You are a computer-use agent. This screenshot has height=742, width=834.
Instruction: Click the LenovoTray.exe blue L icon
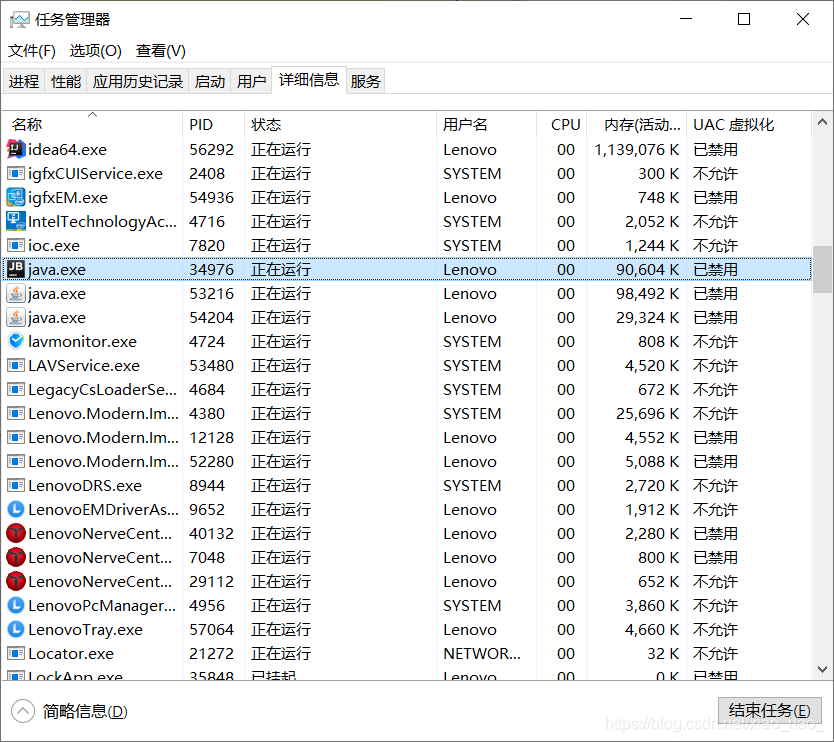pos(16,629)
